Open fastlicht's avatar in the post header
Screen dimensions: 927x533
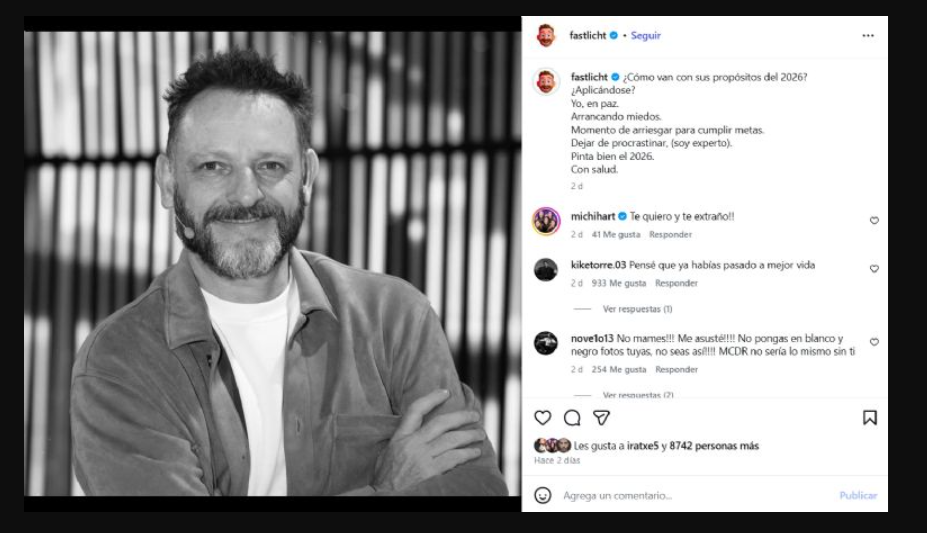click(x=546, y=35)
